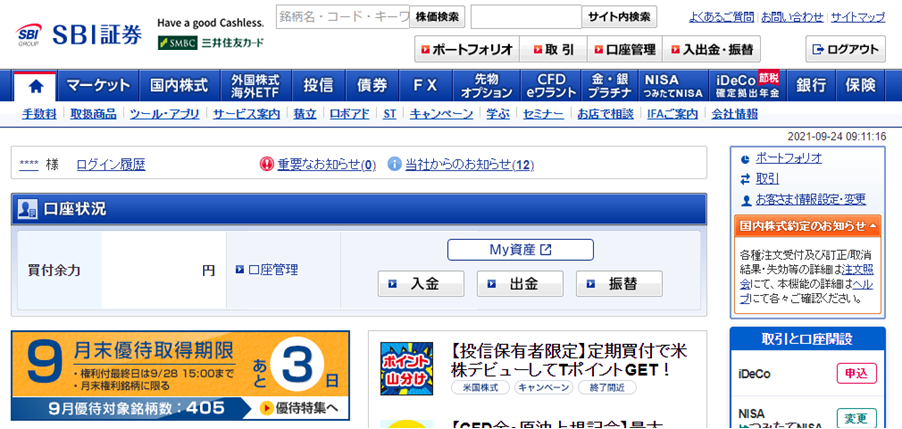
Task: Open the マーケット tab
Action: [x=98, y=86]
